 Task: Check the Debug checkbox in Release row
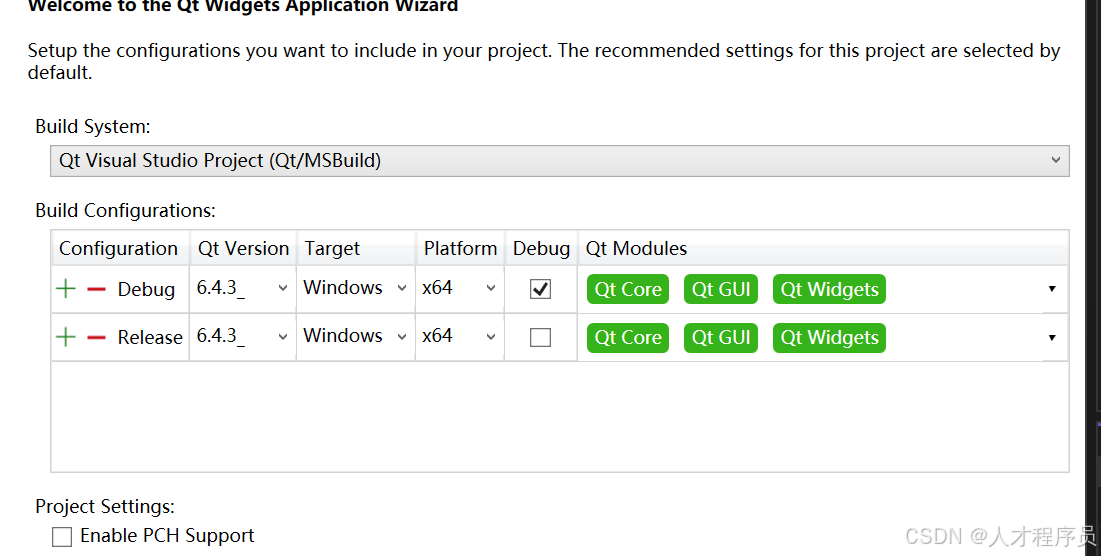tap(540, 337)
